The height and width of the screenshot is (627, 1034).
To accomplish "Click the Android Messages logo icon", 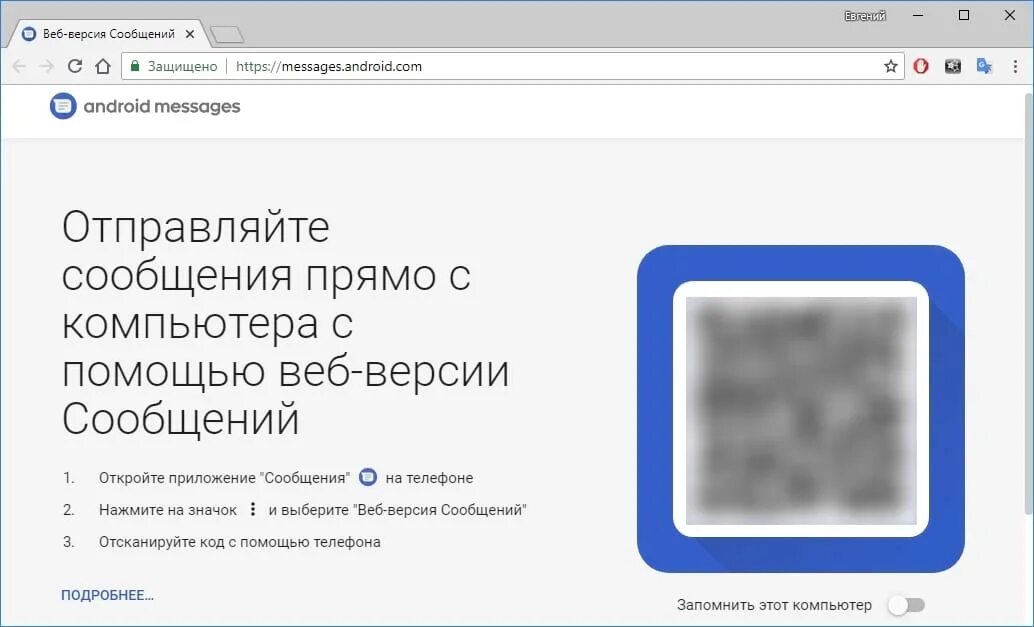I will click(63, 106).
